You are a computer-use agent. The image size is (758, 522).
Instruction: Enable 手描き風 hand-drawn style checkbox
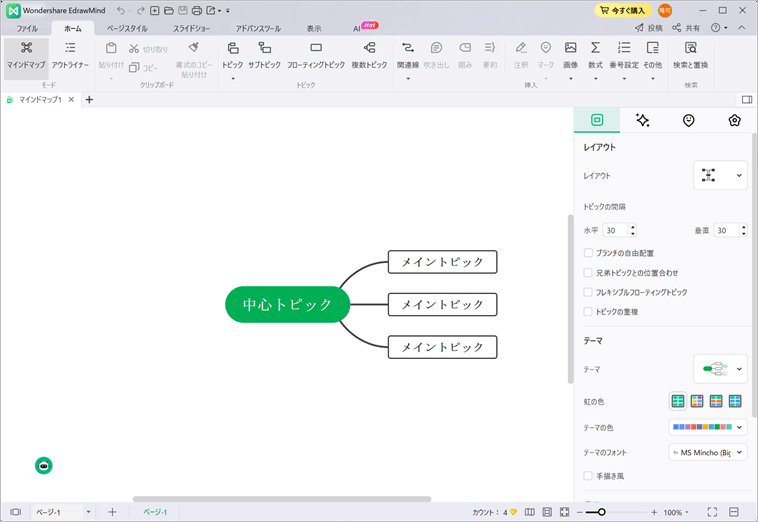coord(588,476)
